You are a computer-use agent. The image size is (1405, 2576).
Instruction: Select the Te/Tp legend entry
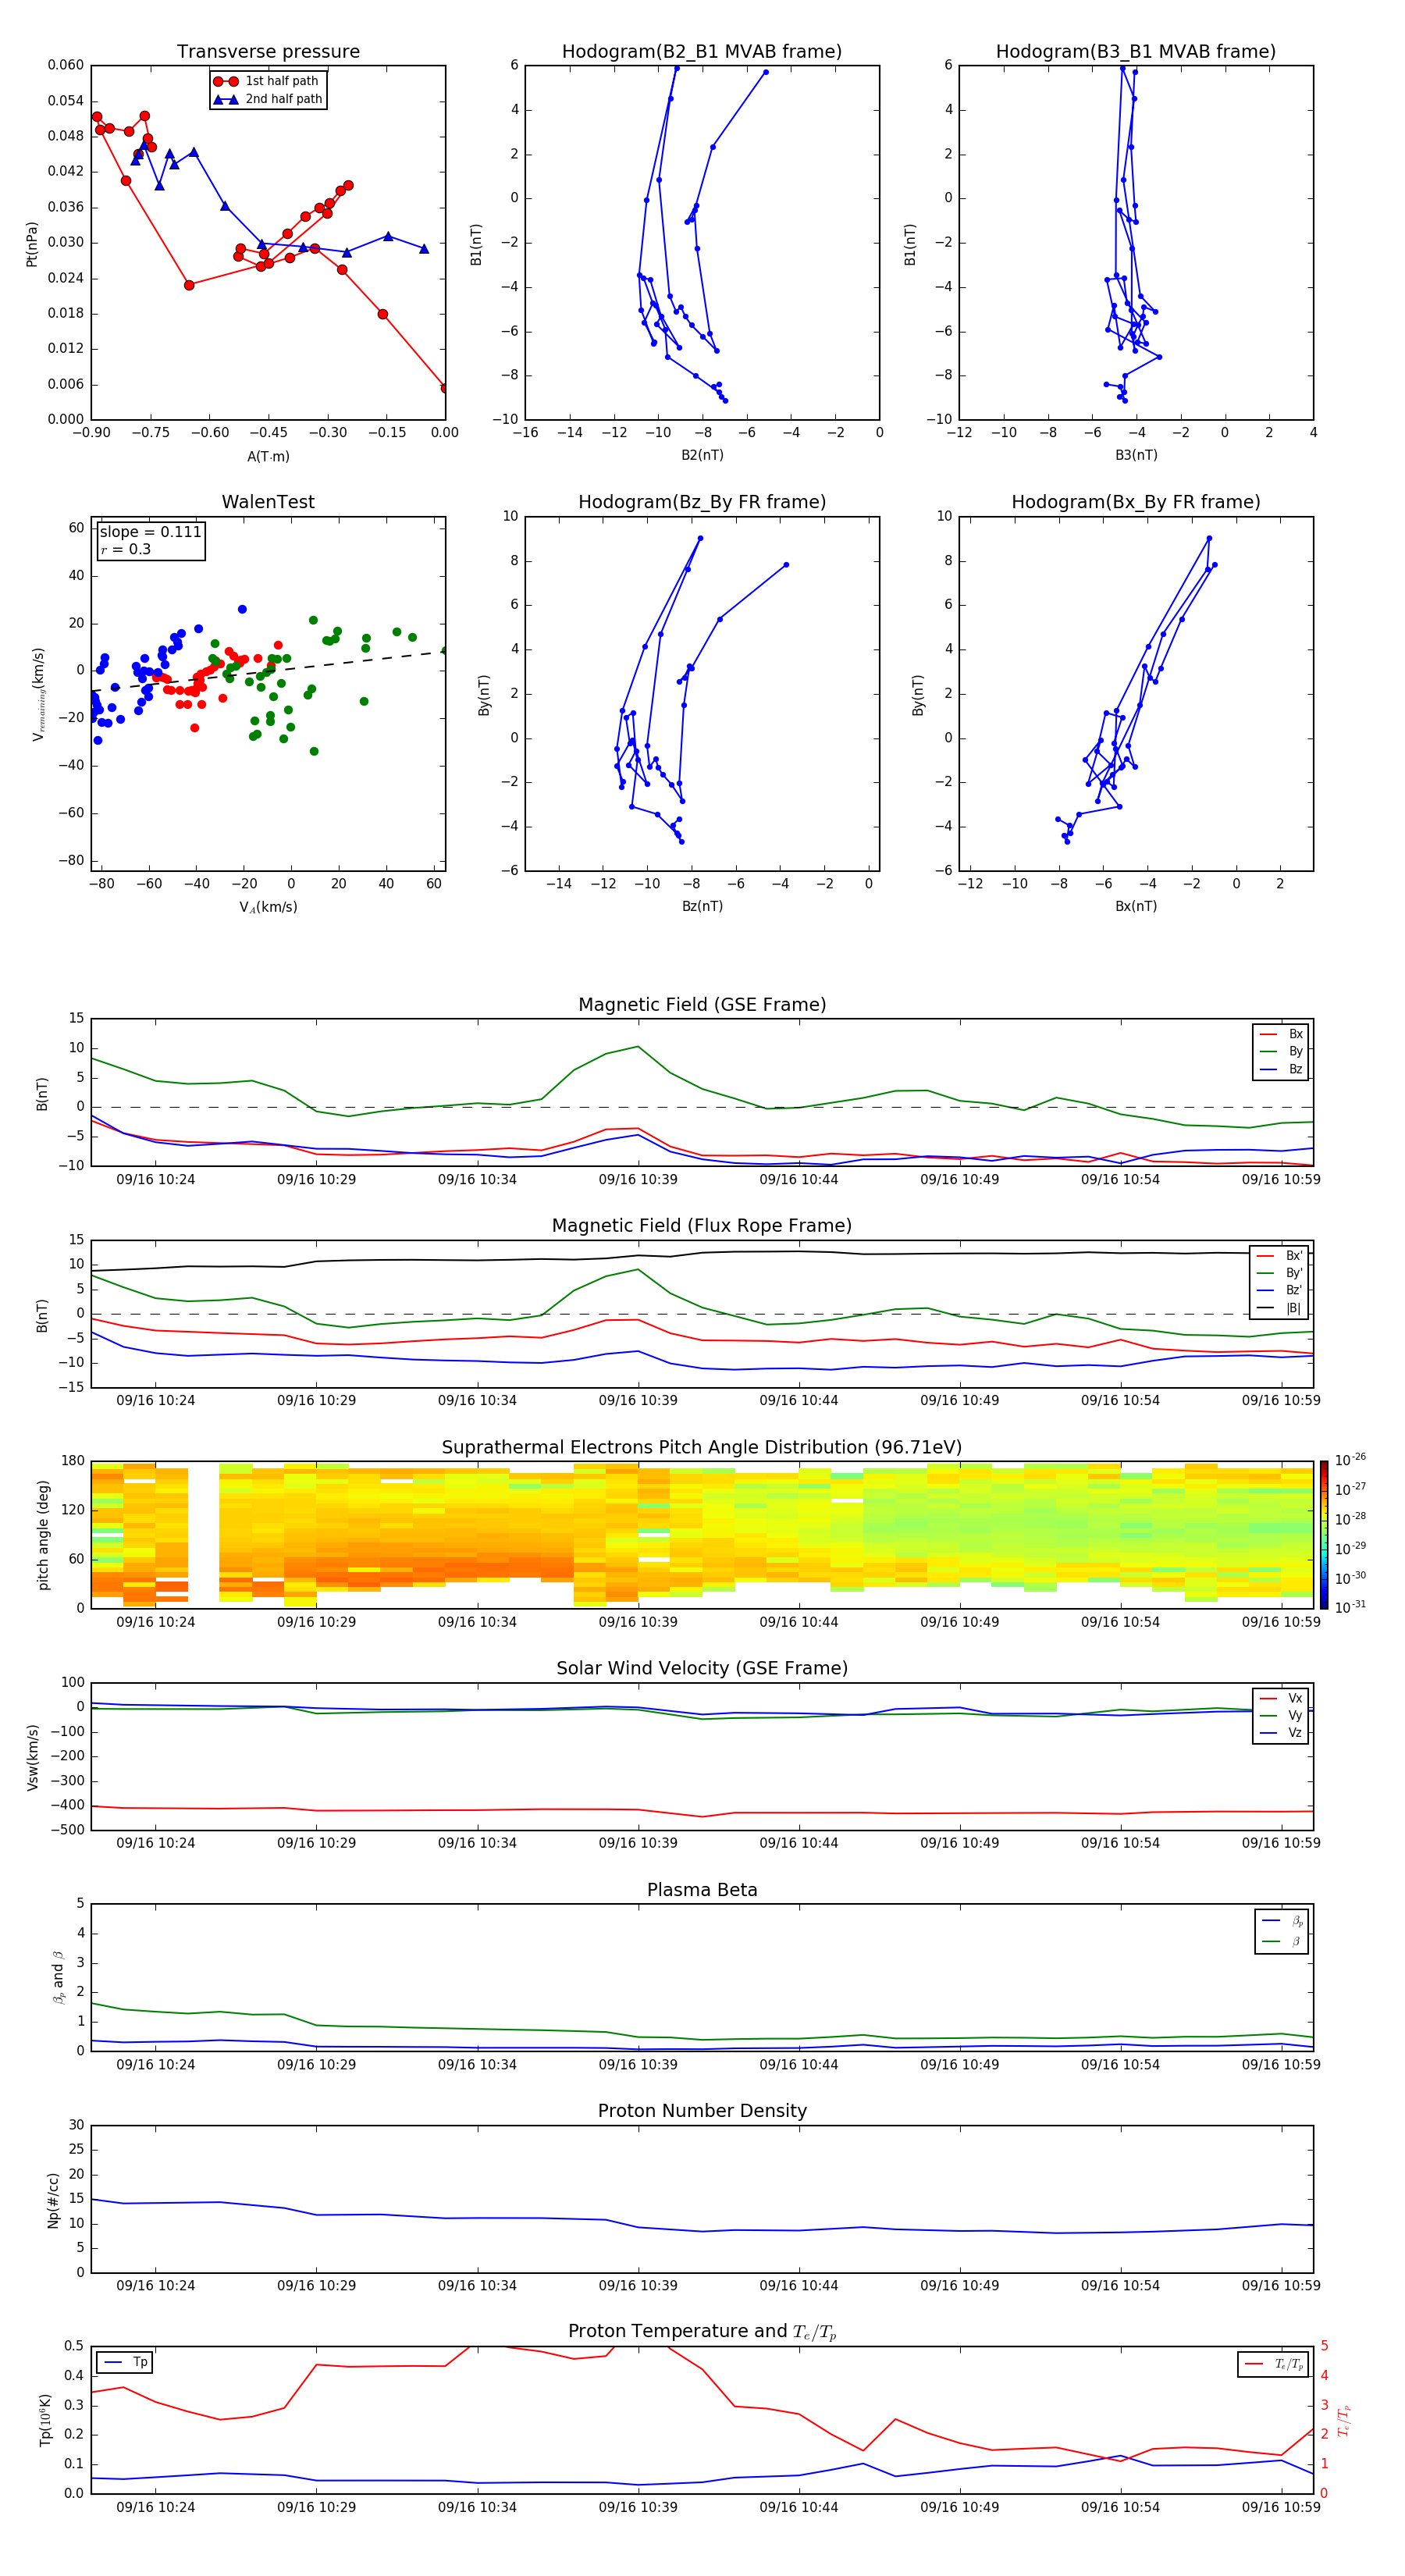point(1274,2364)
